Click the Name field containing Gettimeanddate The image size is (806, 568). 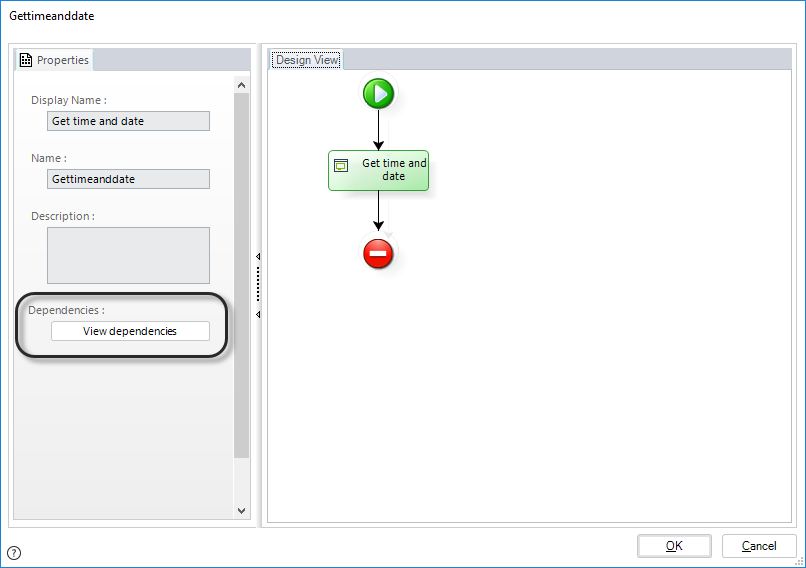[x=129, y=179]
